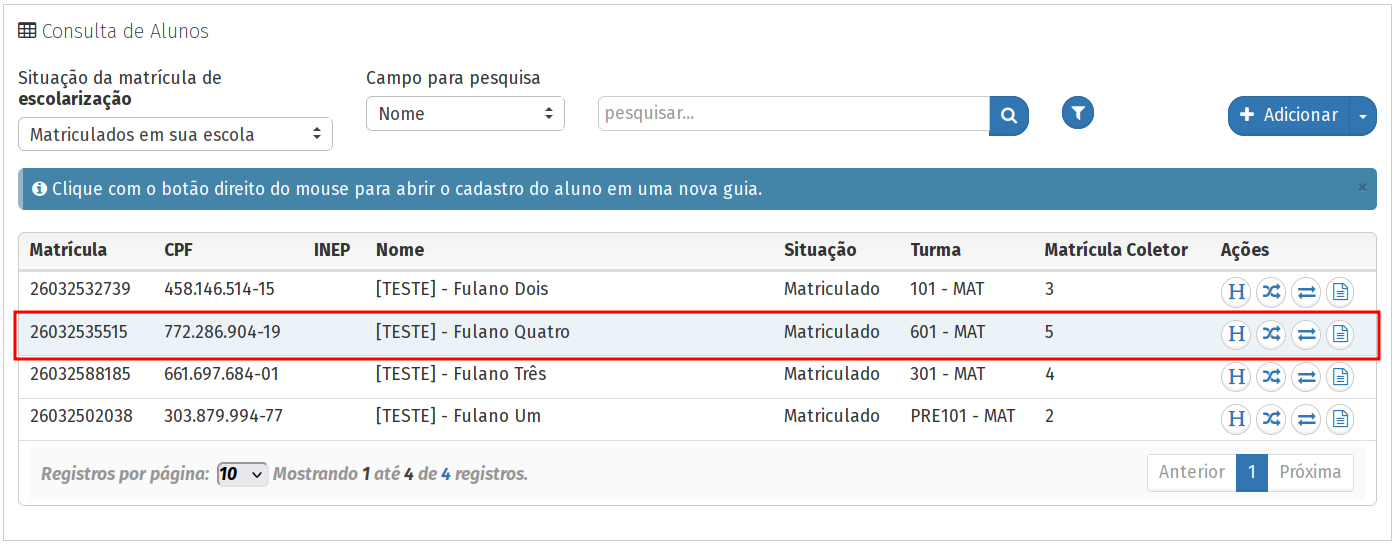Viewport: 1398px width, 546px height.
Task: Go to the Próxima page
Action: [1310, 473]
